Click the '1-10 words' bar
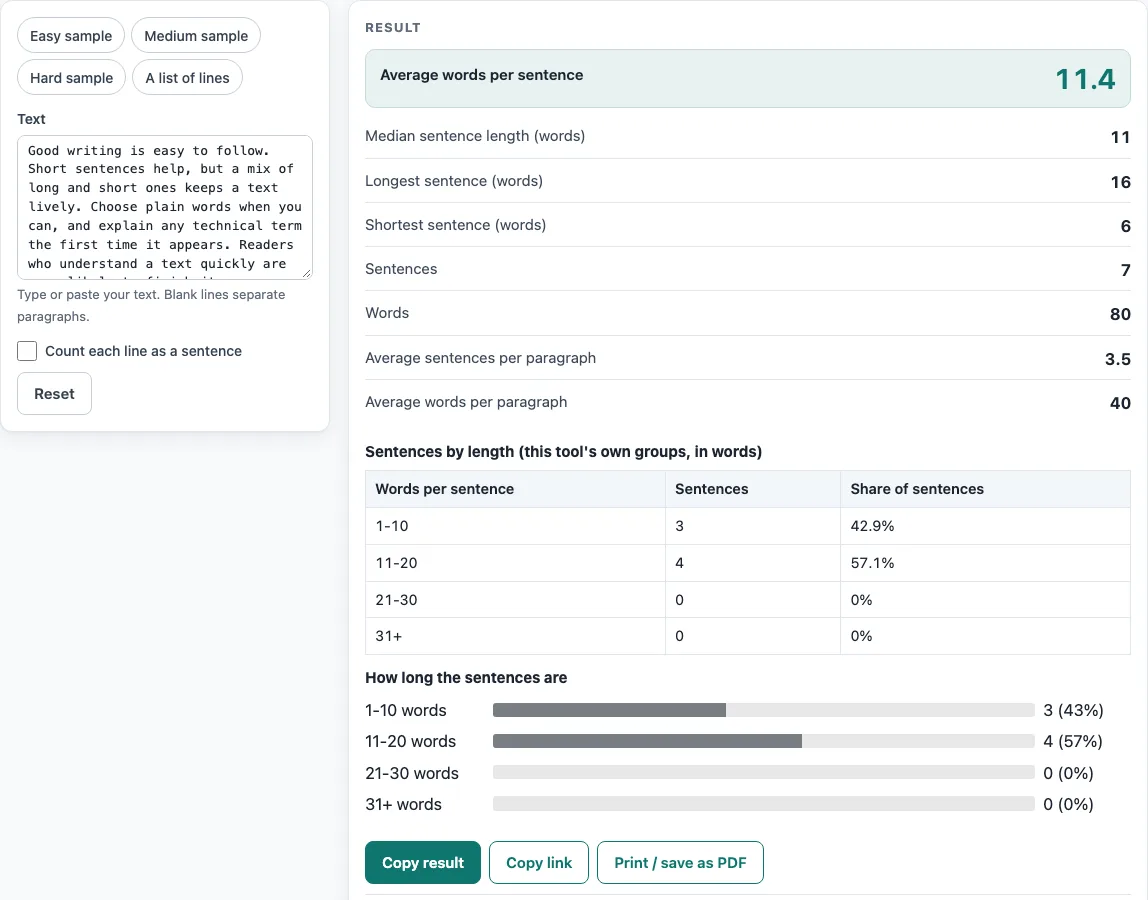The image size is (1148, 900). click(764, 710)
